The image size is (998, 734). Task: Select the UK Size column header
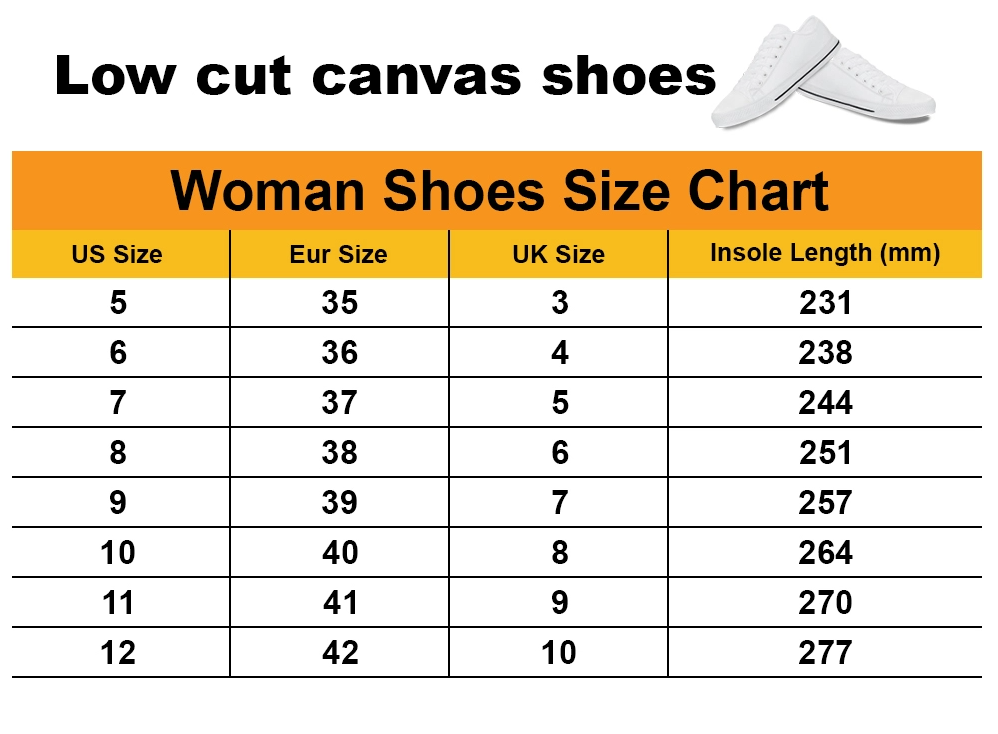click(559, 254)
